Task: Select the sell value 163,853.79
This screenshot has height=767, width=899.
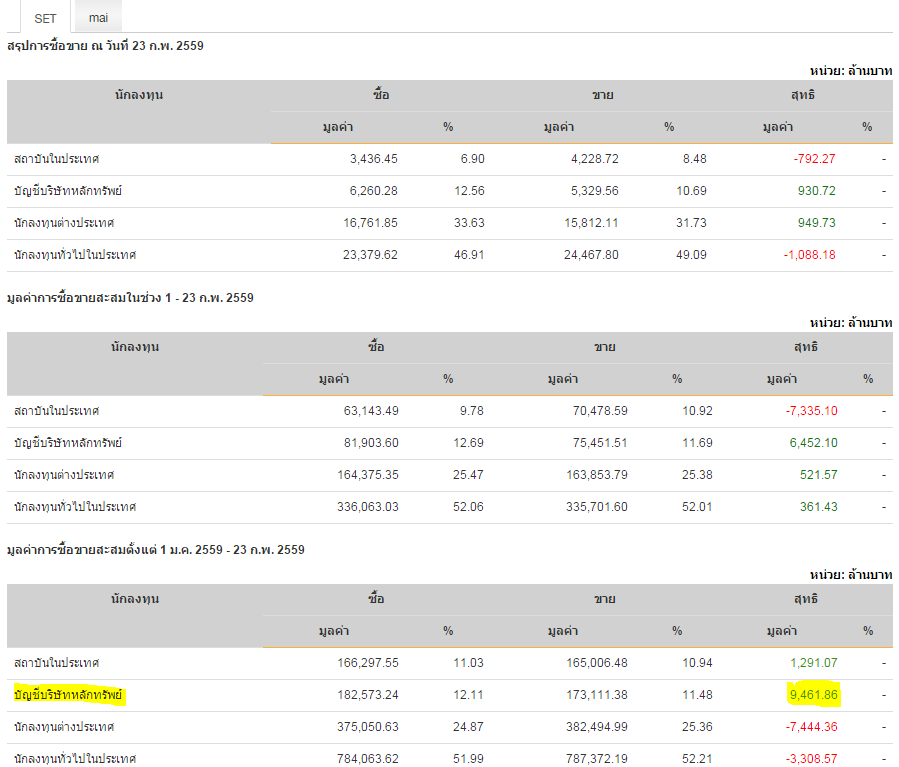Action: pyautogui.click(x=593, y=475)
